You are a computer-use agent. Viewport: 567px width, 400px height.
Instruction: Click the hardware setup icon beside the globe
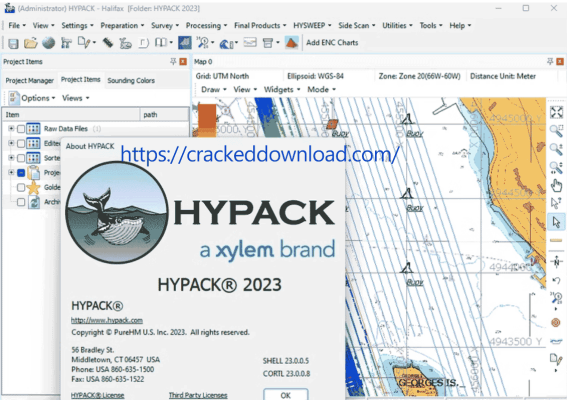(x=66, y=43)
